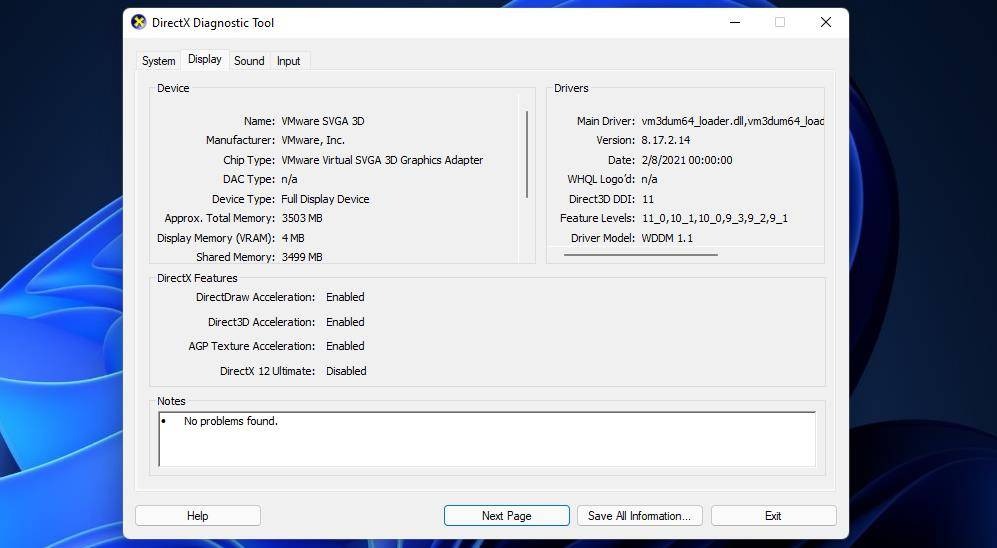The height and width of the screenshot is (548, 997).
Task: Click Save All Information button
Action: click(639, 516)
